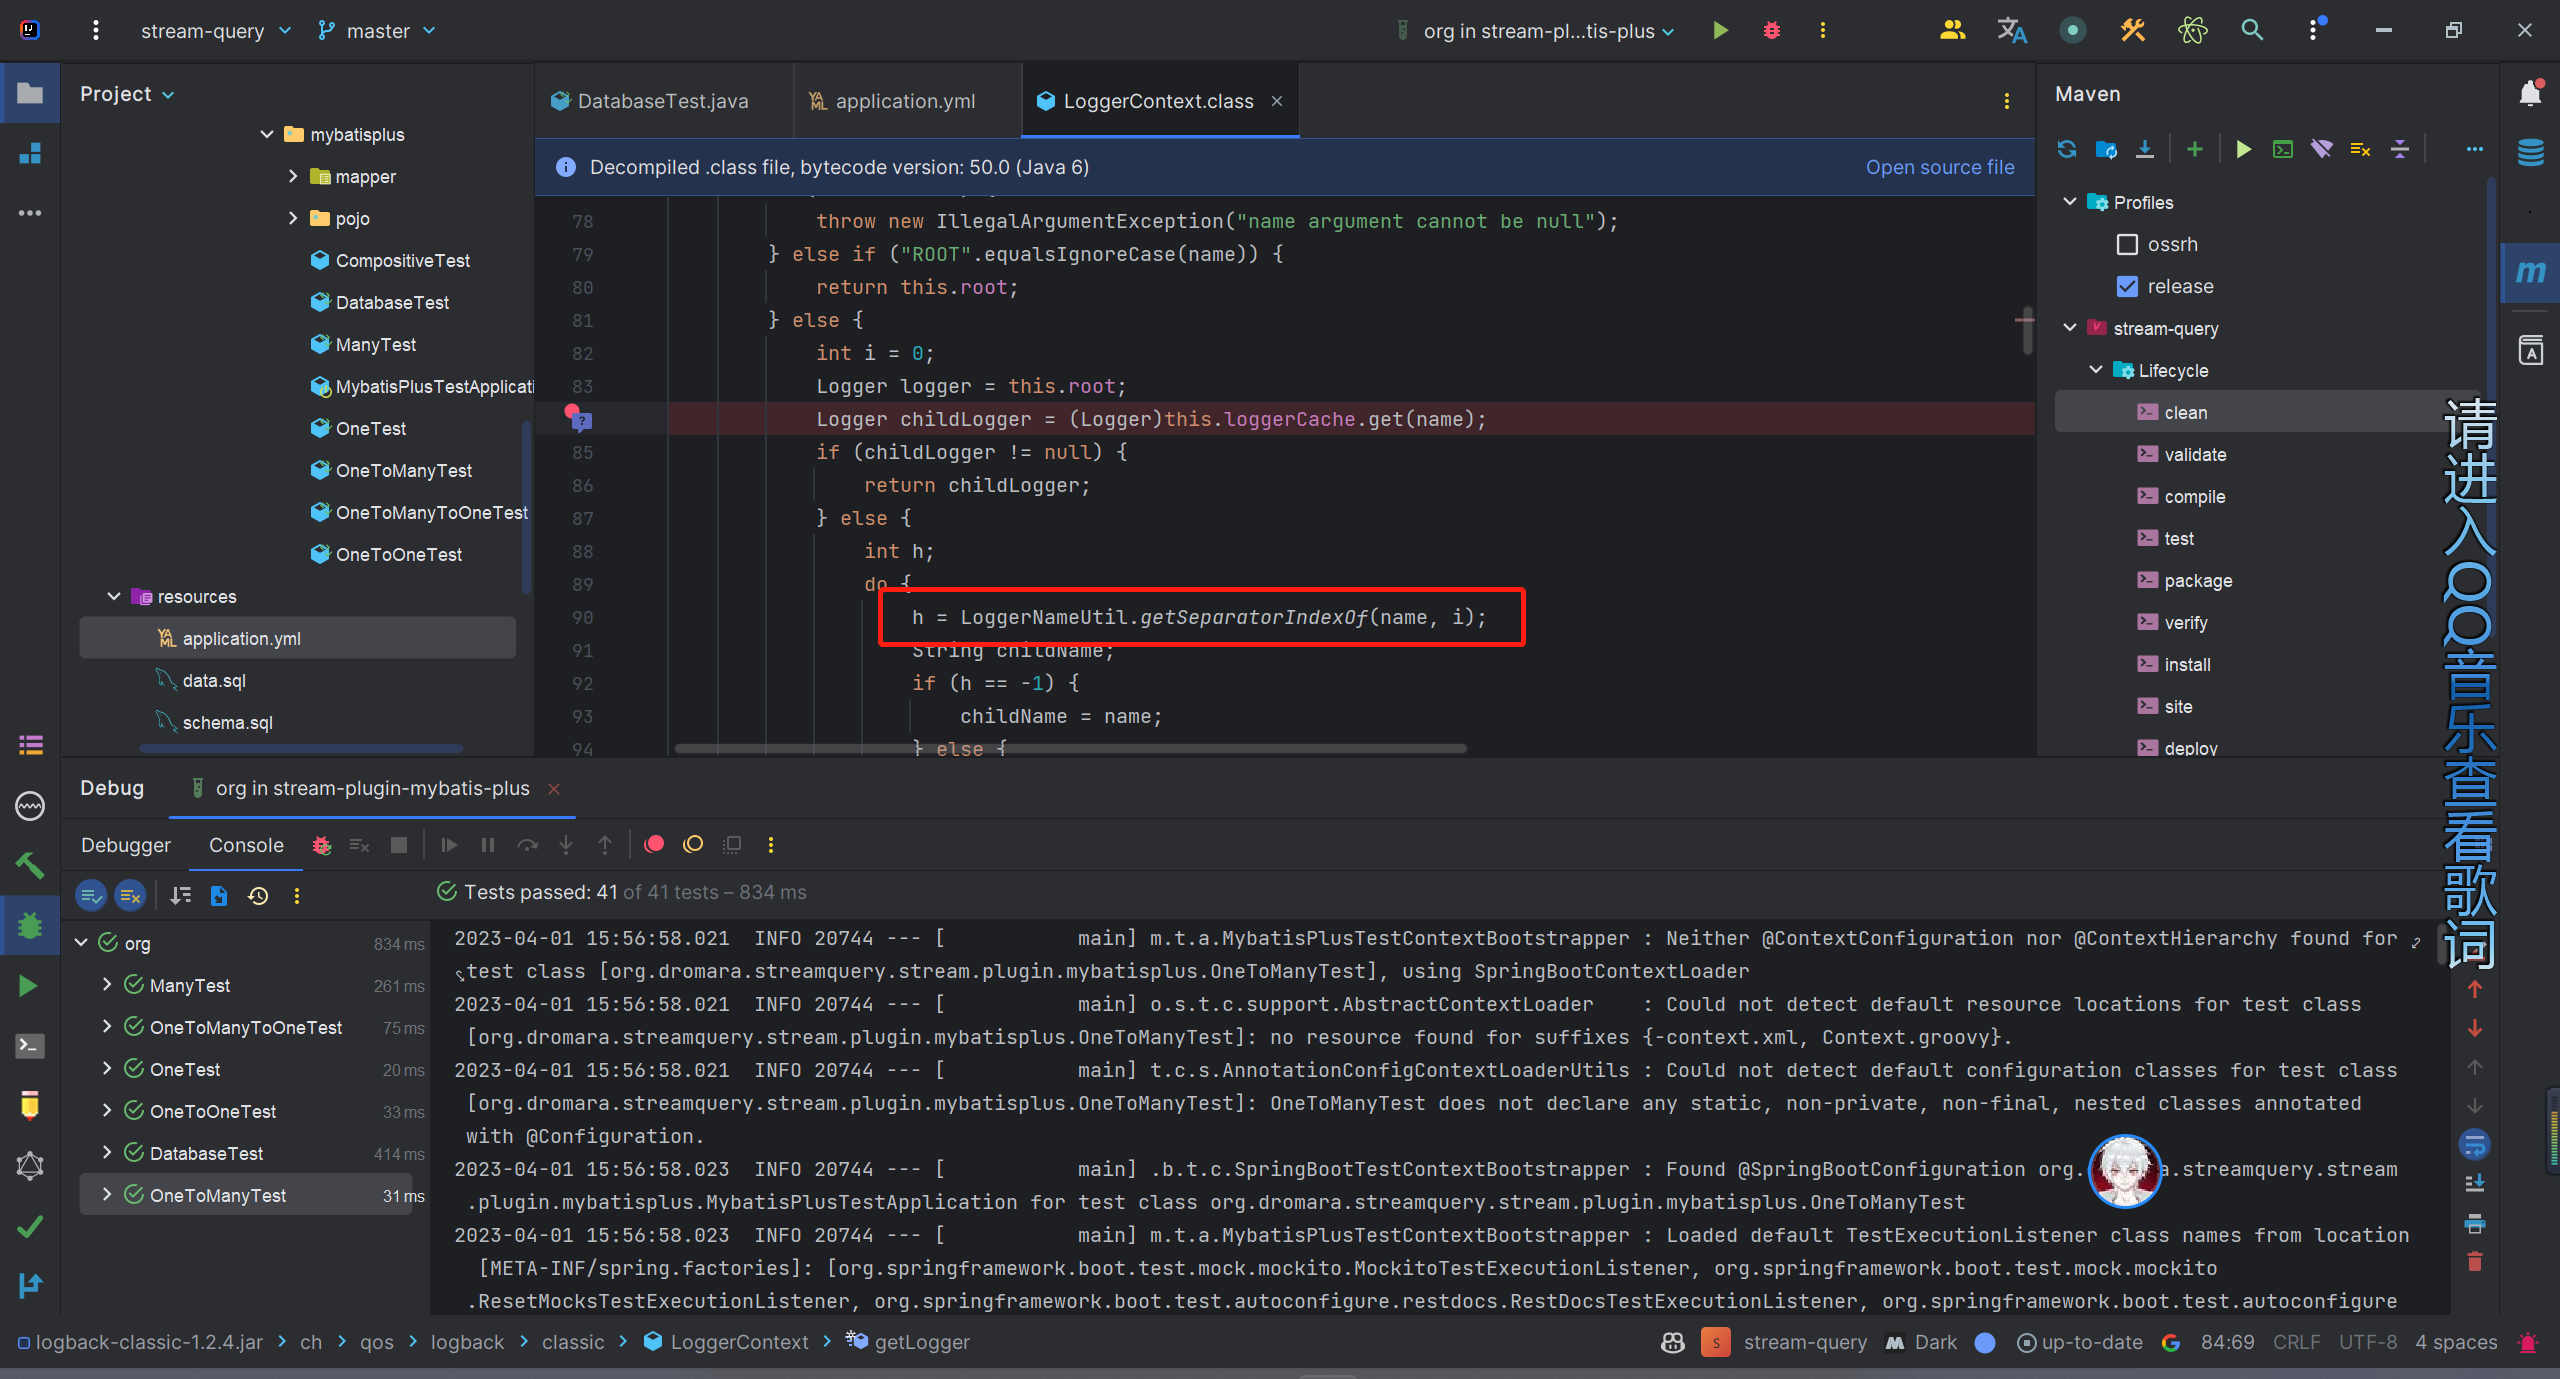Open Notifications bell icon

click(x=2531, y=93)
